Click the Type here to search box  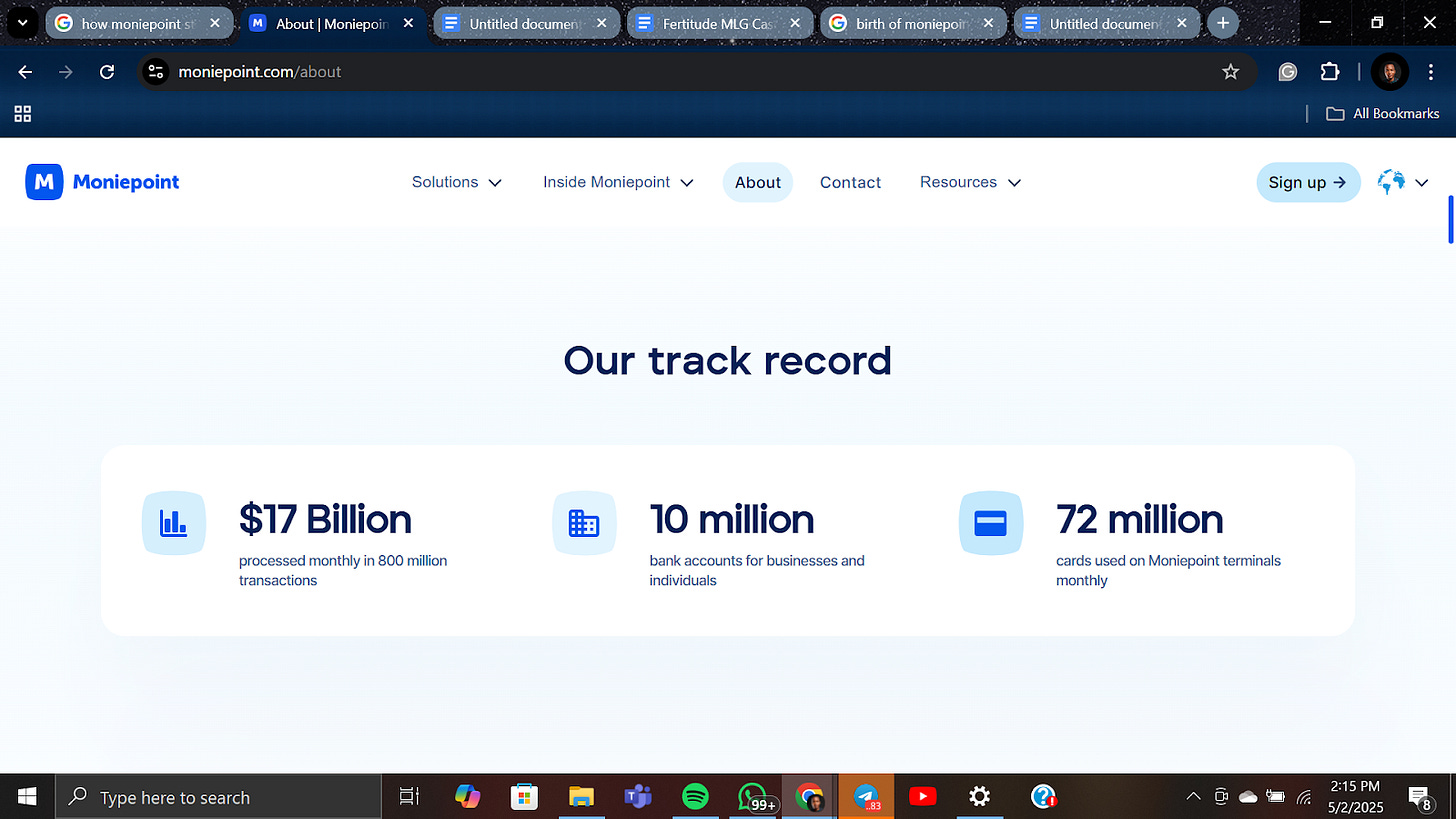pyautogui.click(x=218, y=797)
